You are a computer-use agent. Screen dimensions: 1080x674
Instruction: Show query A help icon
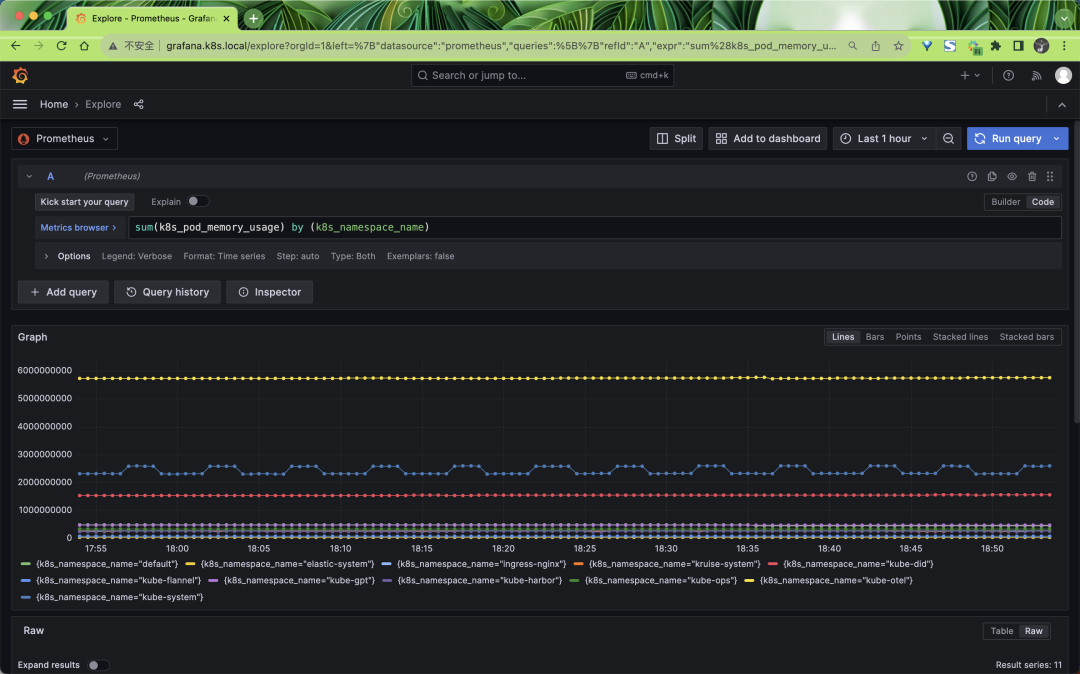click(x=972, y=176)
